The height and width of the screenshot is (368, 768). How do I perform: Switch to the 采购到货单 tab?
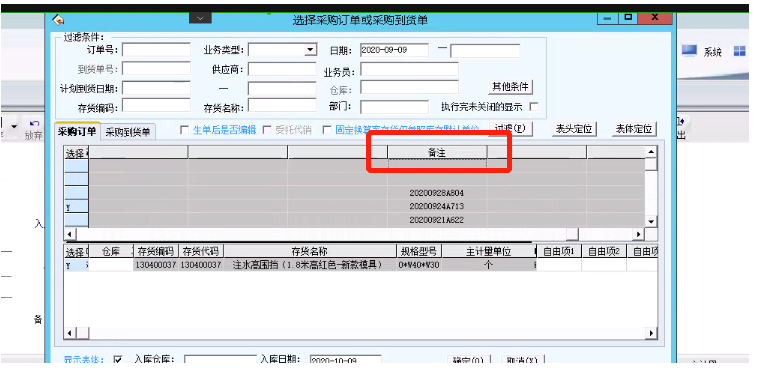point(128,131)
